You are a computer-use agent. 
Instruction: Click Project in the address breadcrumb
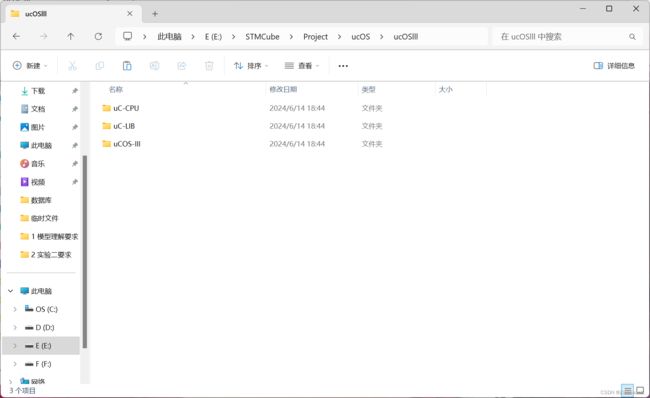coord(315,36)
